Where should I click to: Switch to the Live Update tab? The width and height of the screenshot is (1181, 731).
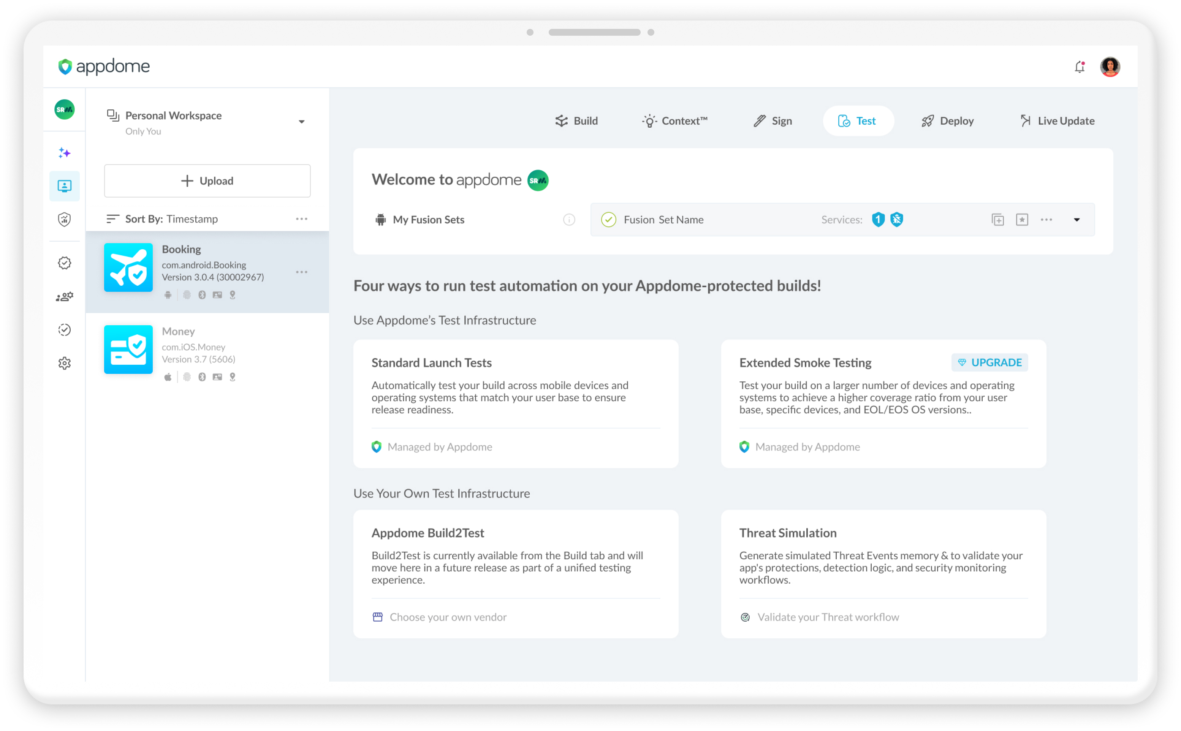pos(1057,121)
